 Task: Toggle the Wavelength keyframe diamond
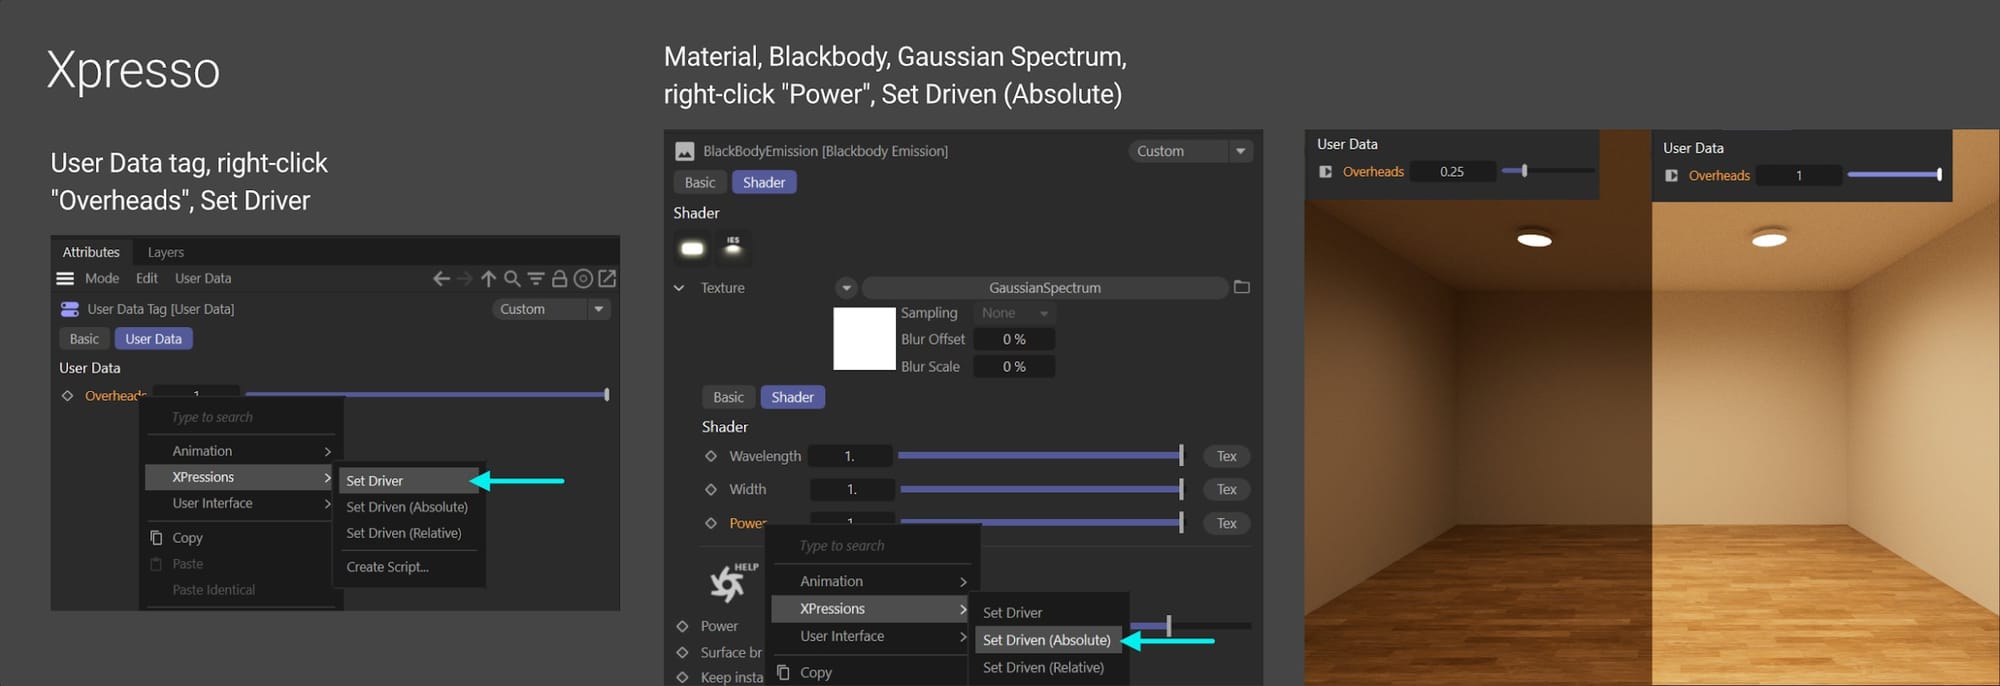pos(711,456)
